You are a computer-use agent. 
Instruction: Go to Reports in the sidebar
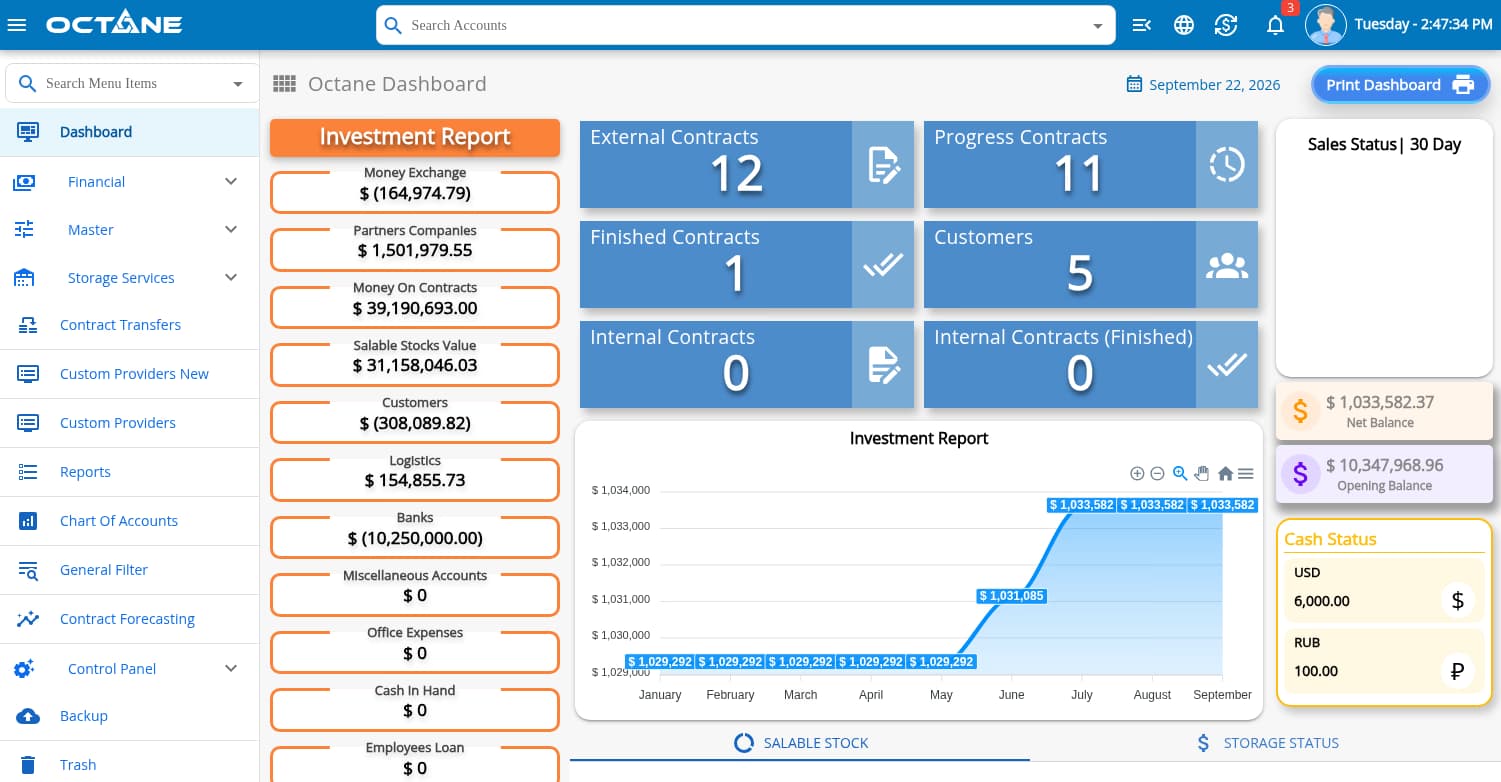130,472
